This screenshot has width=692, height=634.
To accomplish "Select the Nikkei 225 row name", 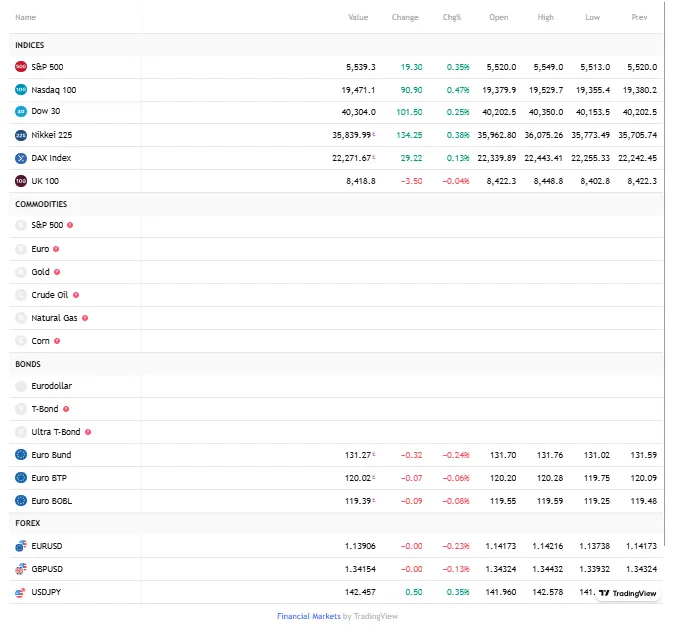I will coord(52,135).
